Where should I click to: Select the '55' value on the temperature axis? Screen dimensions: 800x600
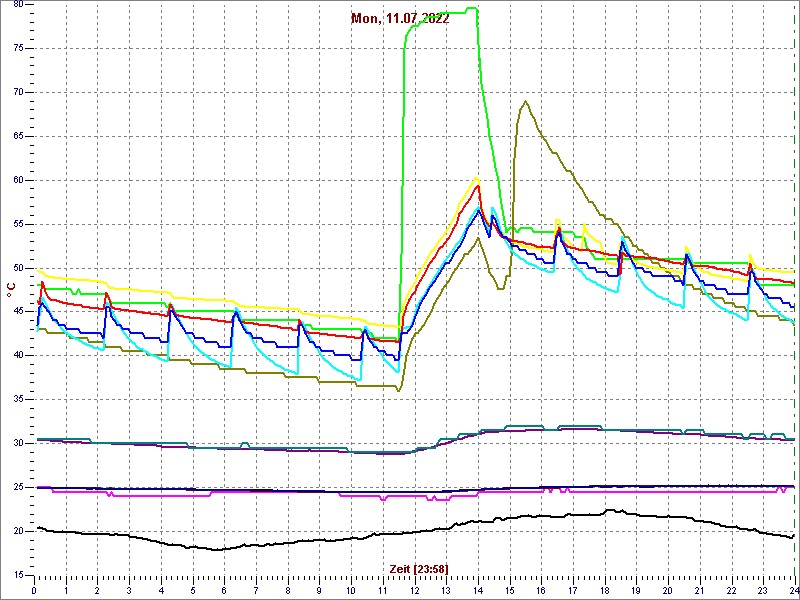(17, 224)
